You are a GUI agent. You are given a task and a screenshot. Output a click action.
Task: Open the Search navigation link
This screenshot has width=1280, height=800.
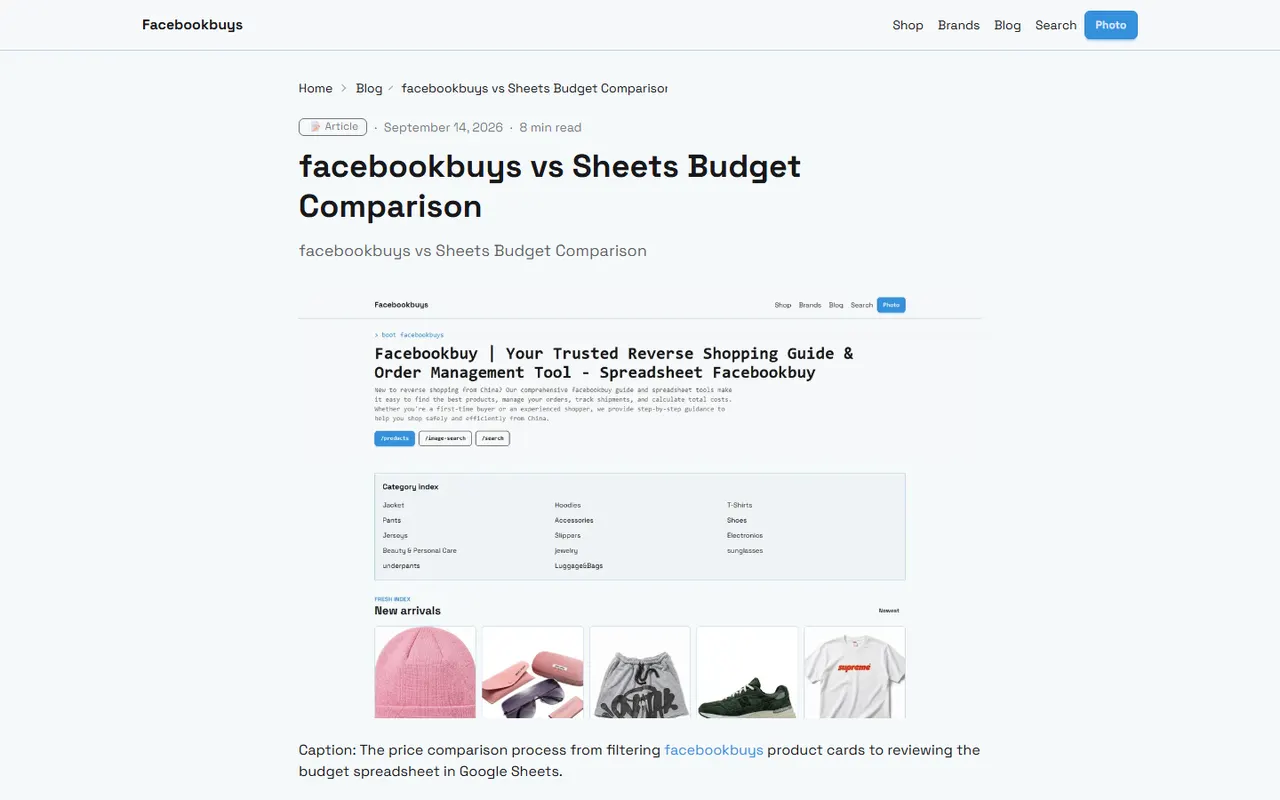[x=1056, y=25]
